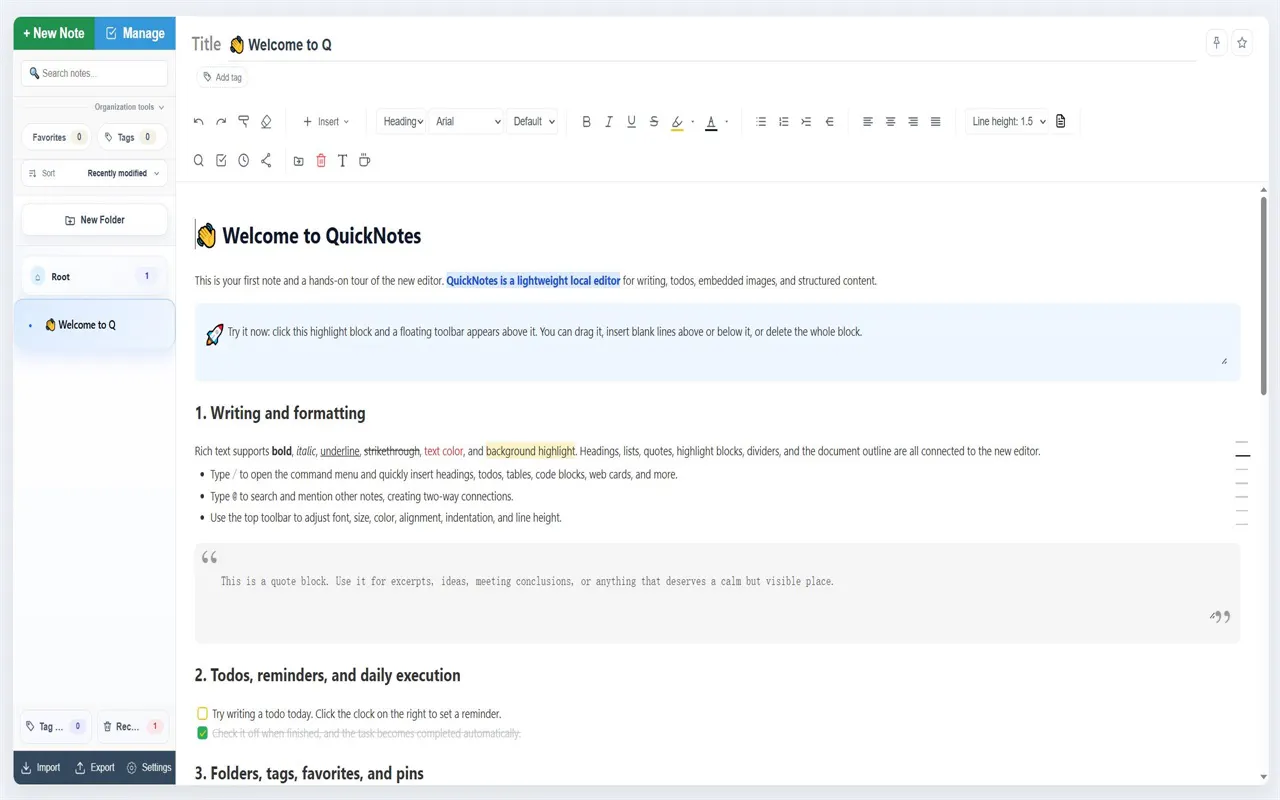Click the quote block text
1280x800 pixels.
tap(527, 581)
